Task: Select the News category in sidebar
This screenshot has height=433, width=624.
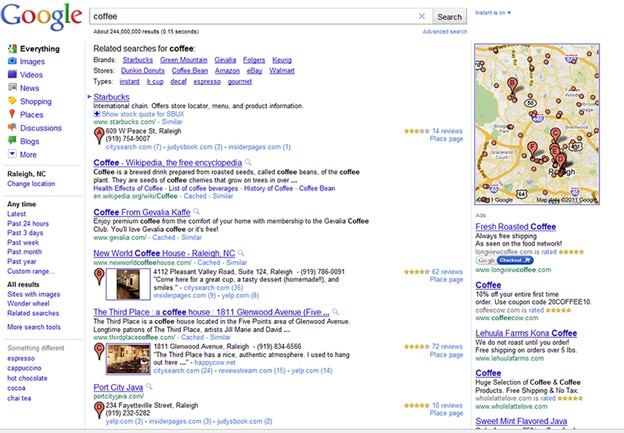Action: click(29, 88)
